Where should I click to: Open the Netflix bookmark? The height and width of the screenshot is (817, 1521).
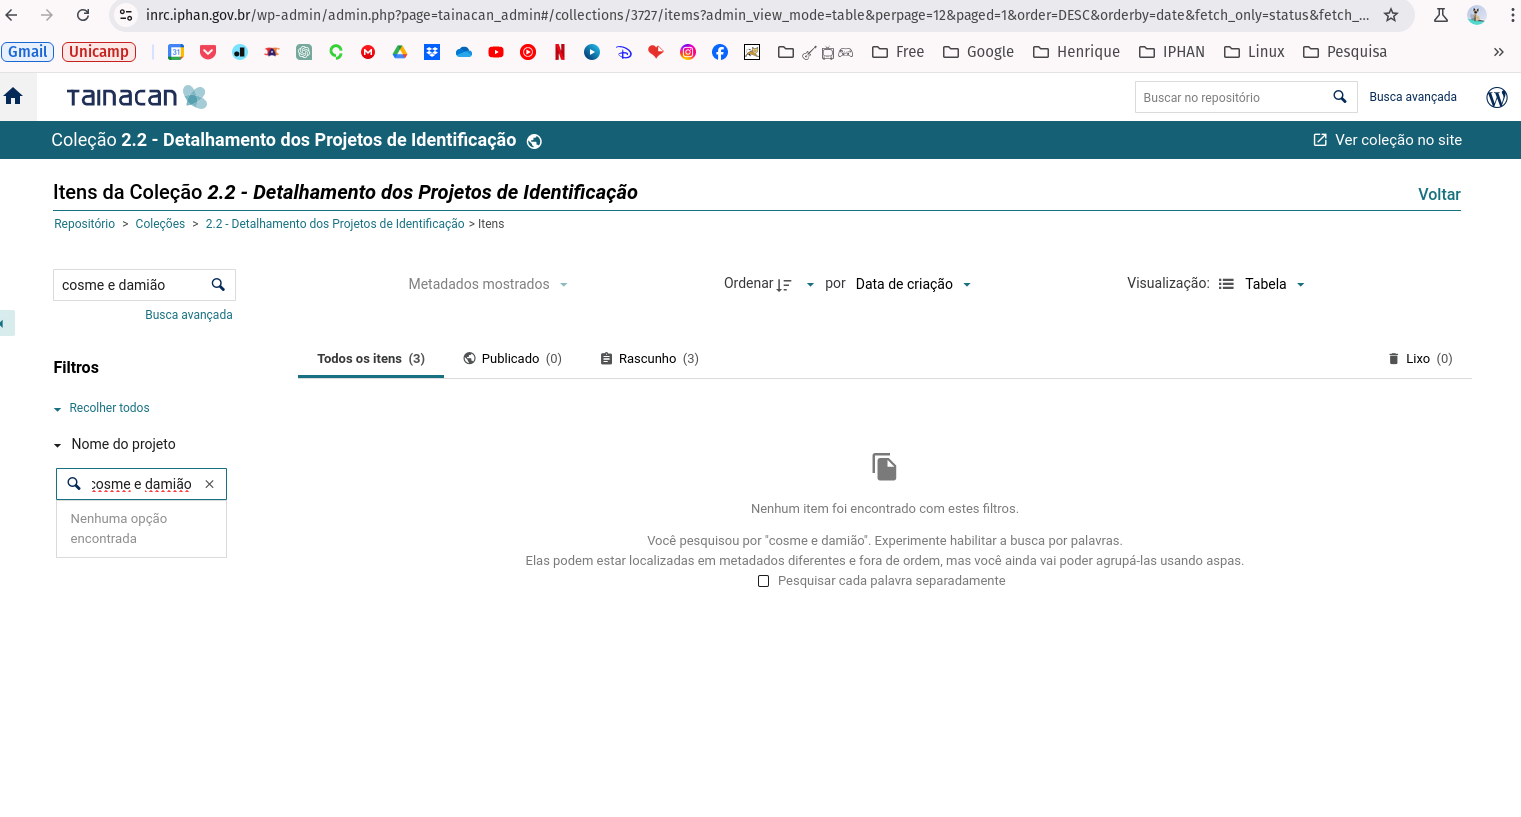coord(560,52)
